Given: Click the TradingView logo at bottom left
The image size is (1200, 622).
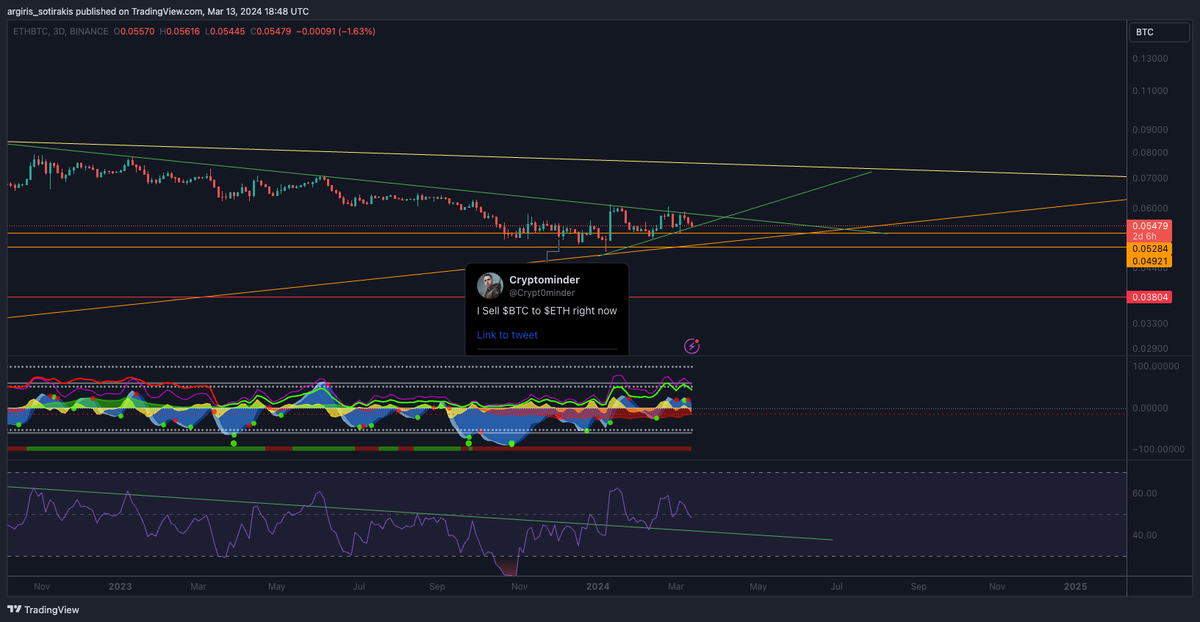Looking at the screenshot, I should (43, 609).
